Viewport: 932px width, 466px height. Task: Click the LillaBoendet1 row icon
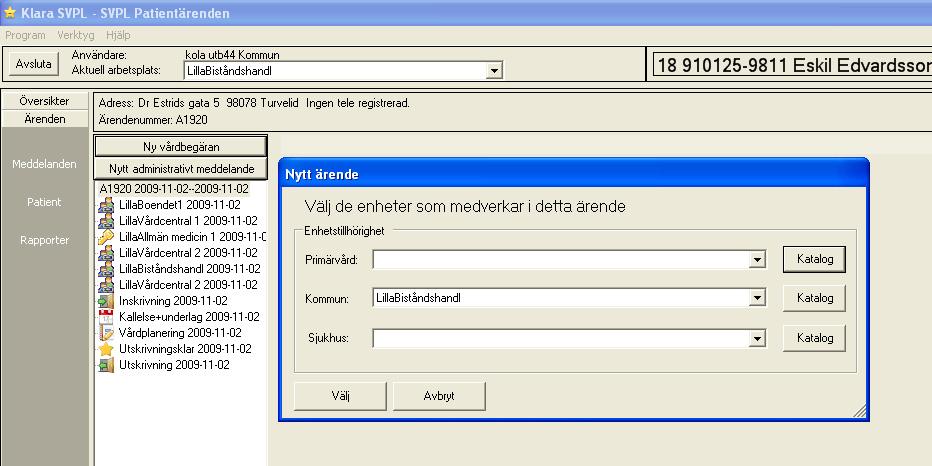point(106,205)
